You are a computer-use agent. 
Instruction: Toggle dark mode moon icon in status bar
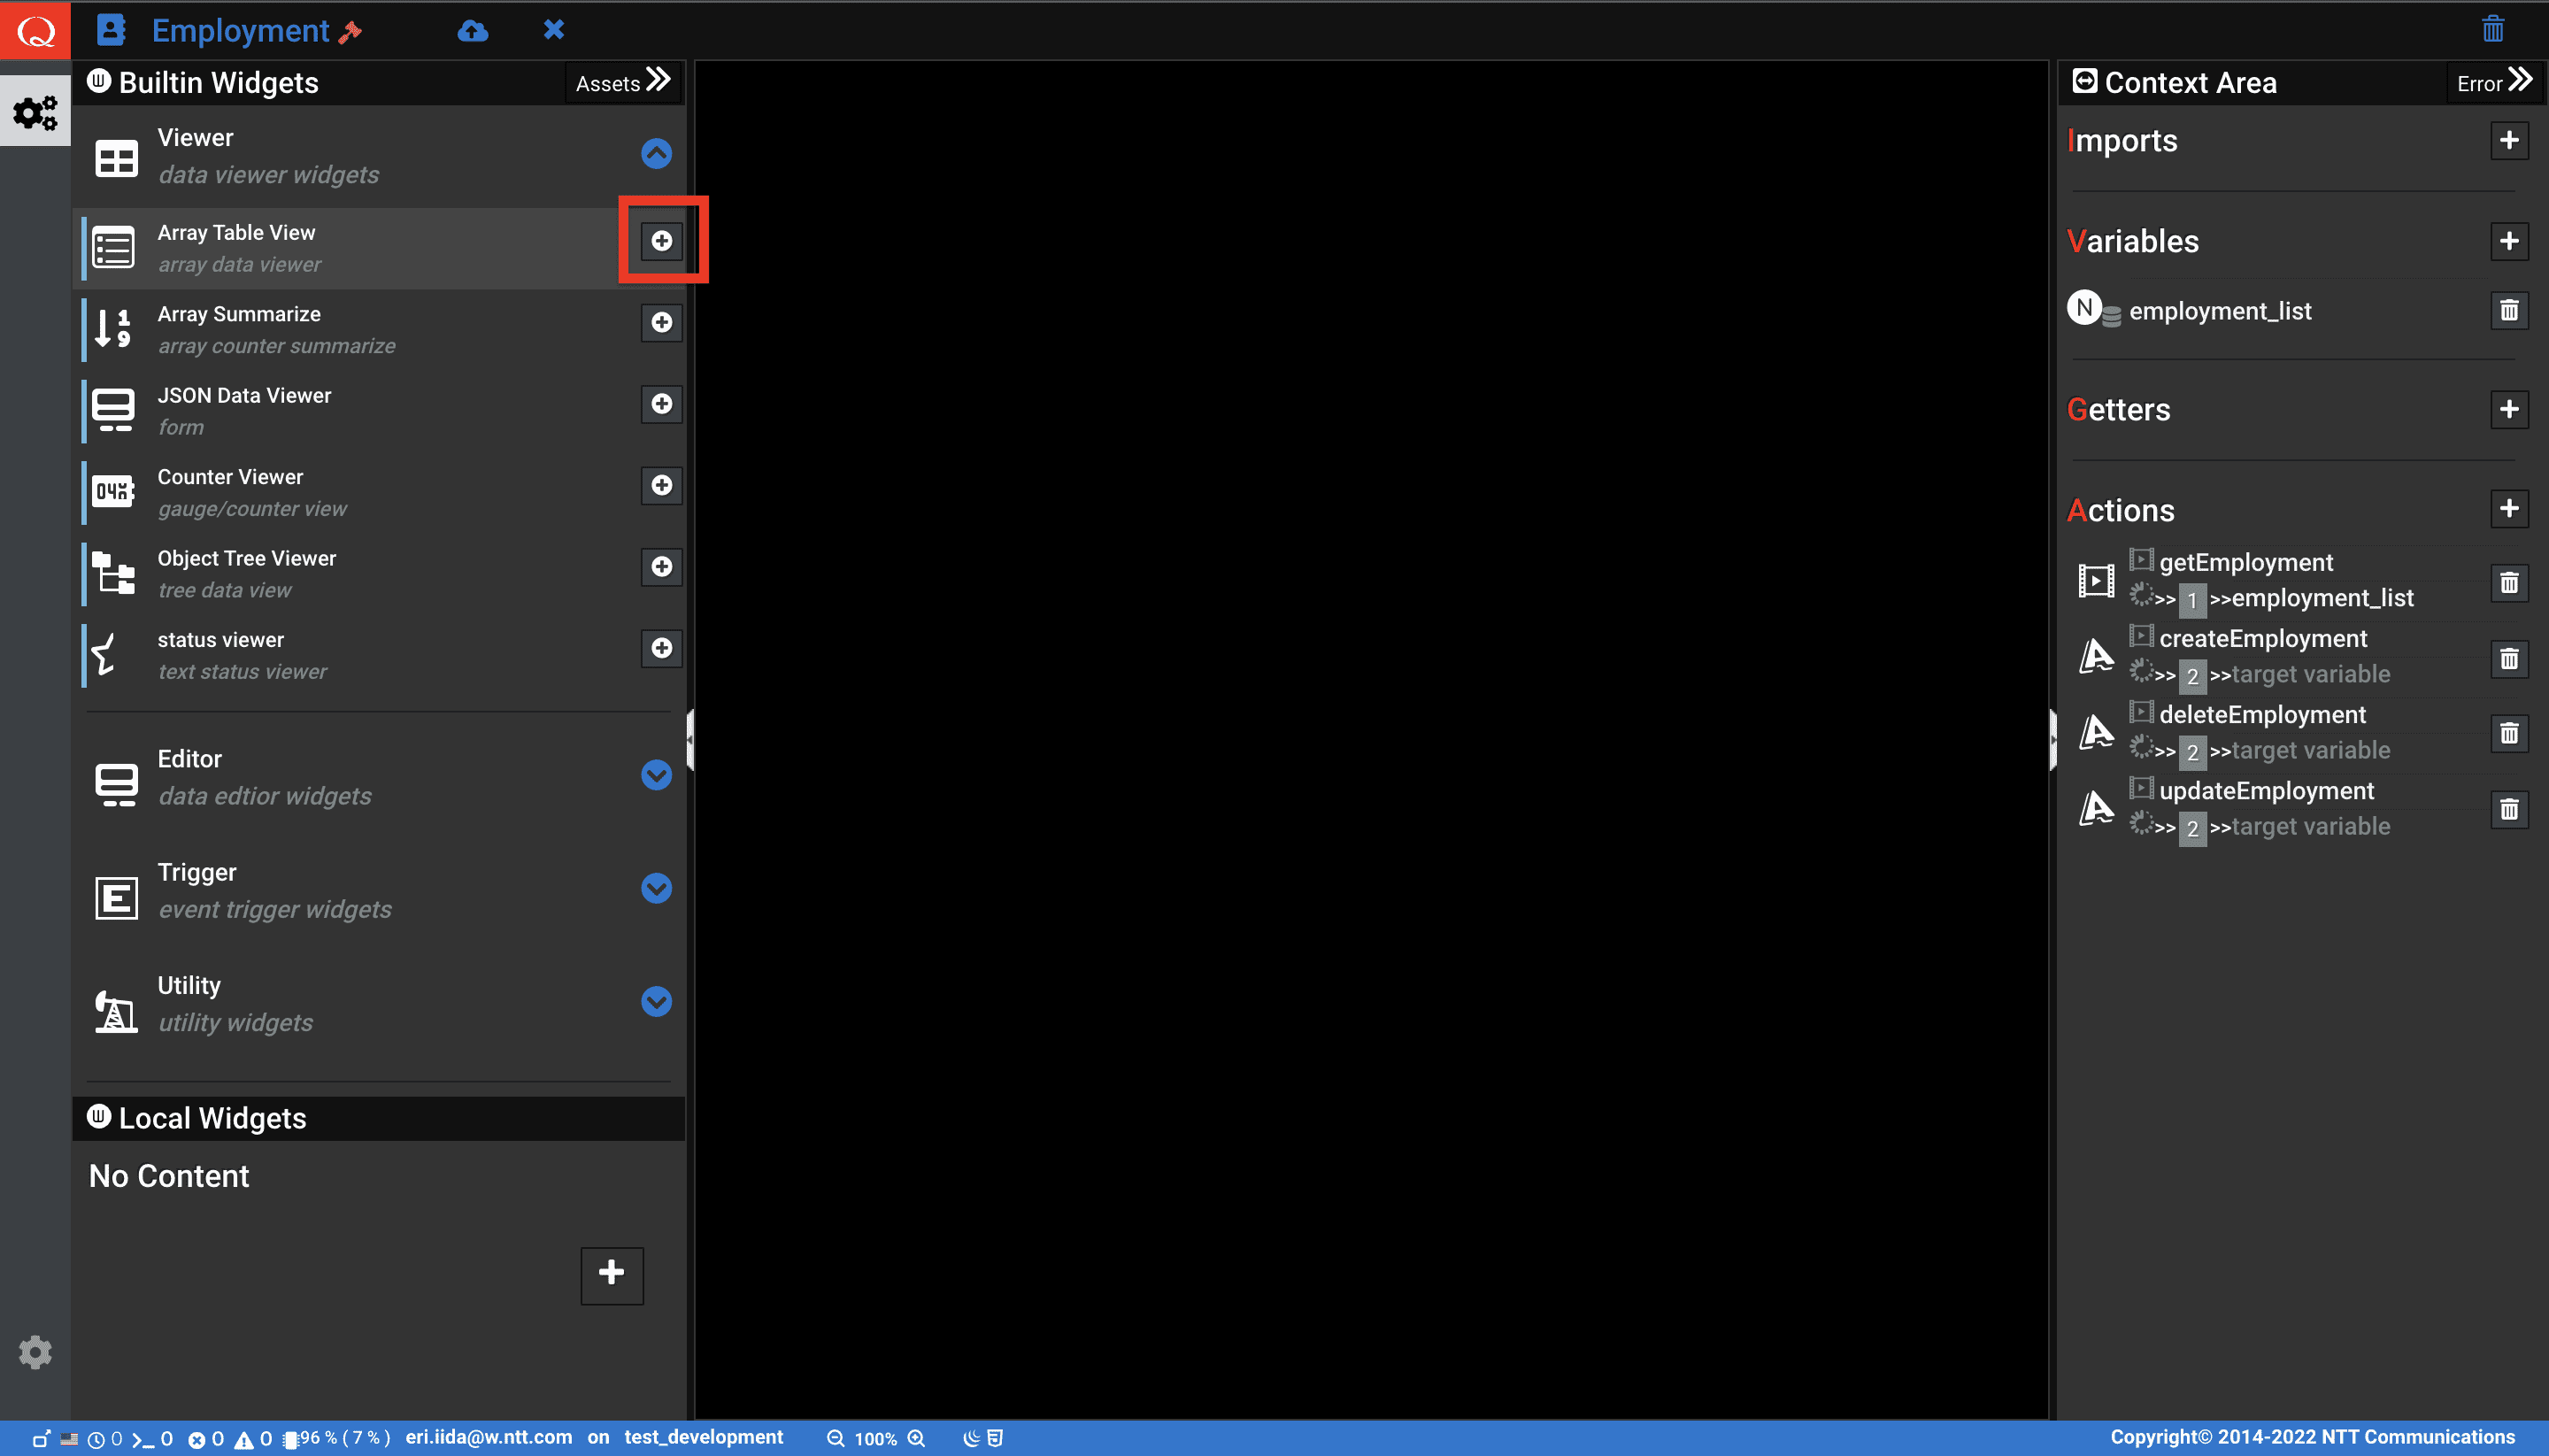970,1438
